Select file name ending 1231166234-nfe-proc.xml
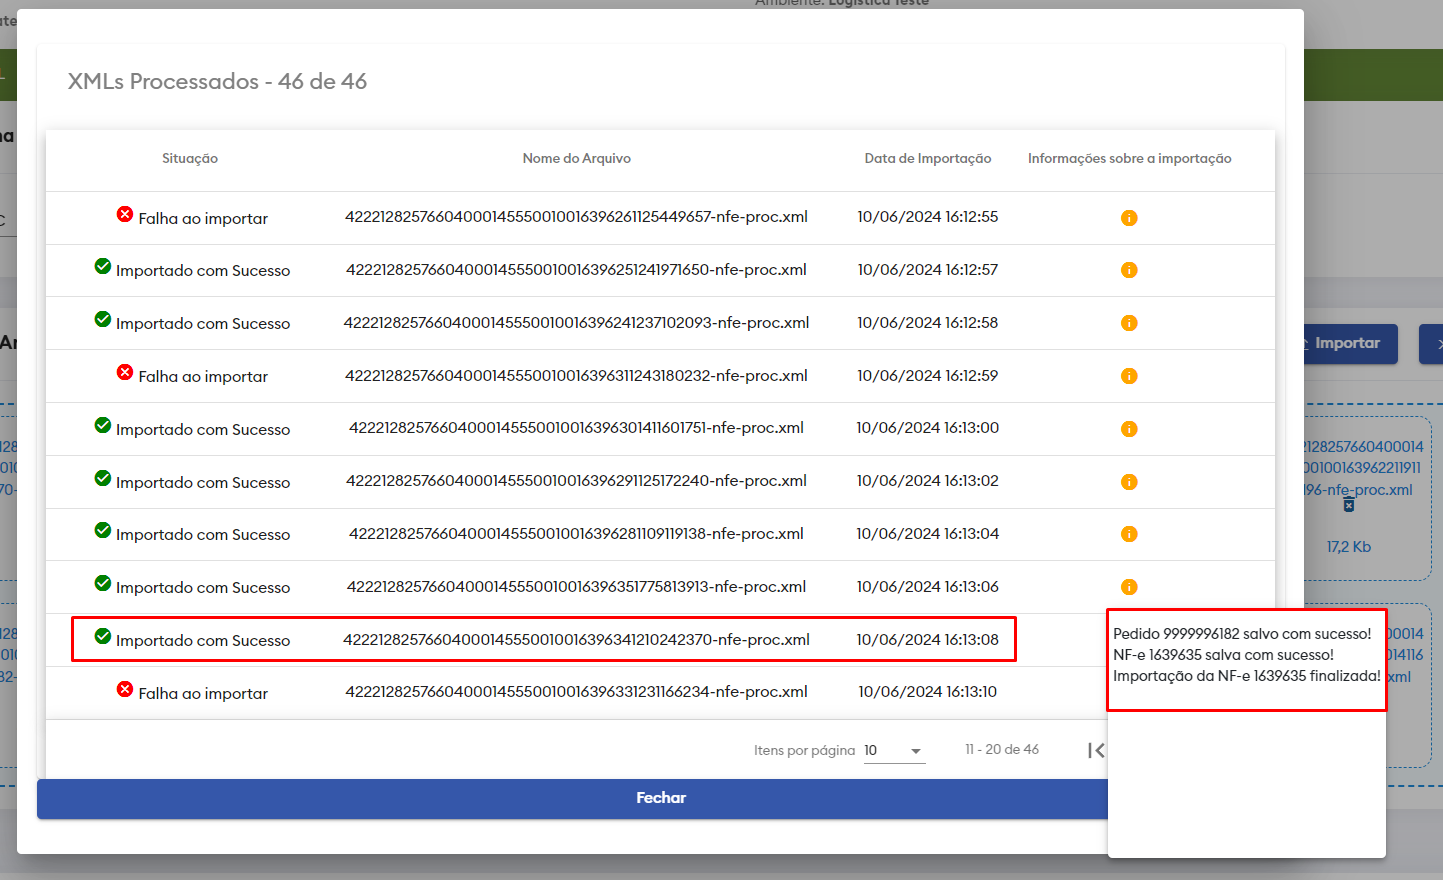1443x880 pixels. click(x=576, y=692)
